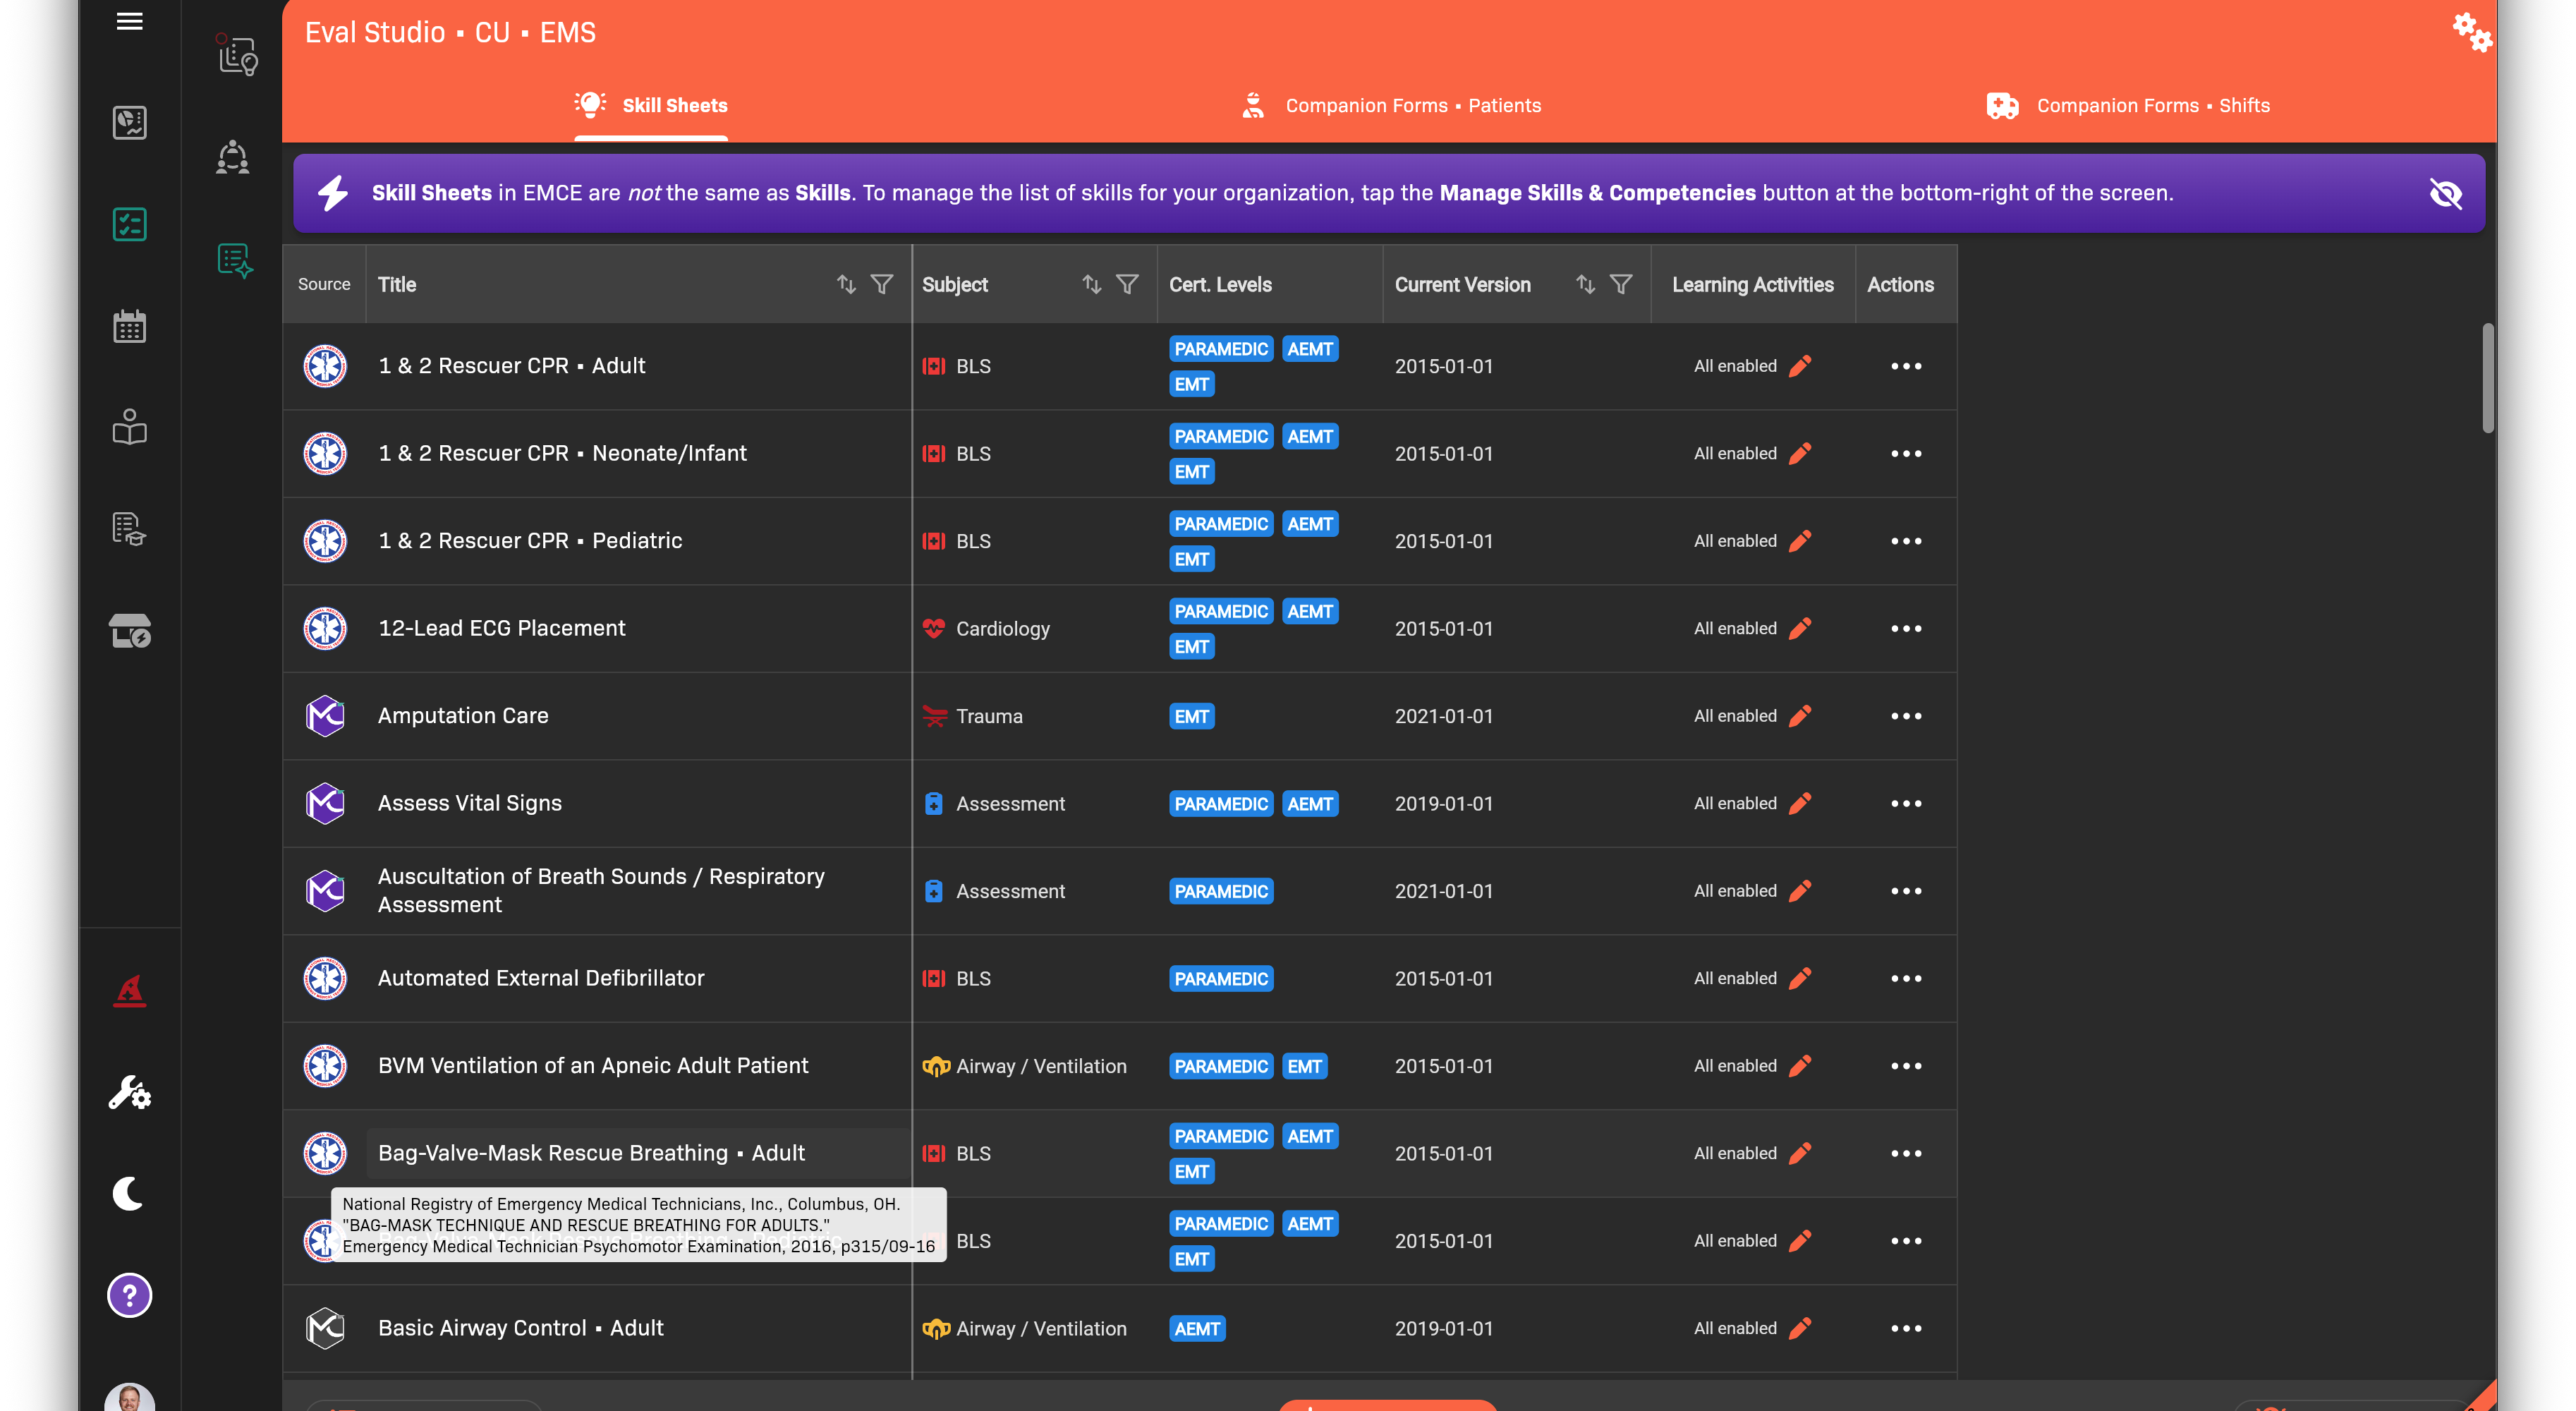
Task: Click the marketplace store sidebar icon
Action: (x=129, y=631)
